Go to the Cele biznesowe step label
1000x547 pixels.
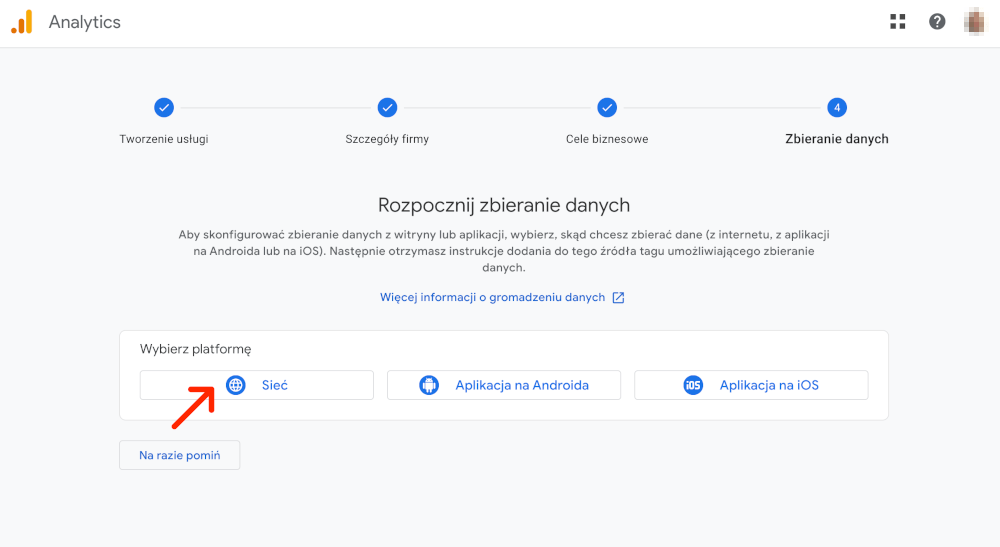pyautogui.click(x=607, y=139)
